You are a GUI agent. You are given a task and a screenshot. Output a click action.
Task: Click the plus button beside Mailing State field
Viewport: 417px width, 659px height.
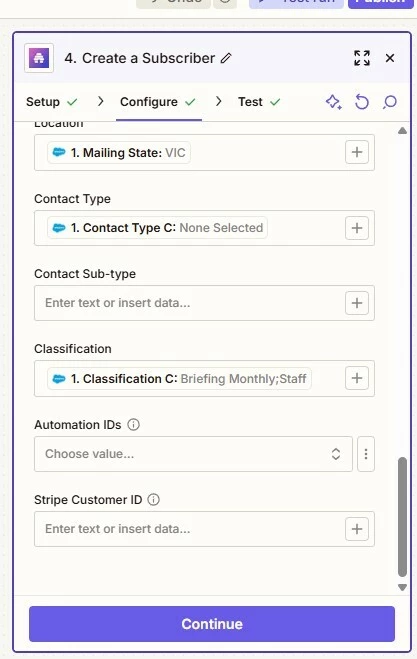(357, 152)
